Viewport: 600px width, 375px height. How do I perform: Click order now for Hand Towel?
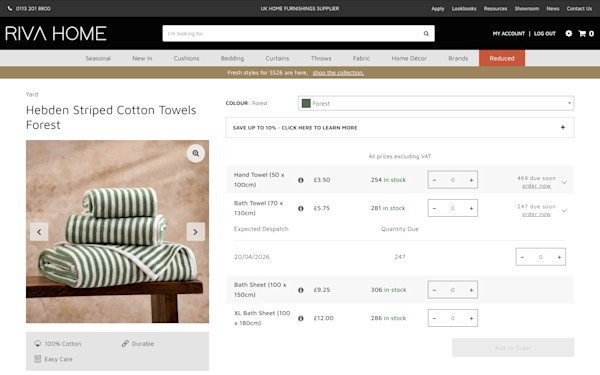coord(536,186)
